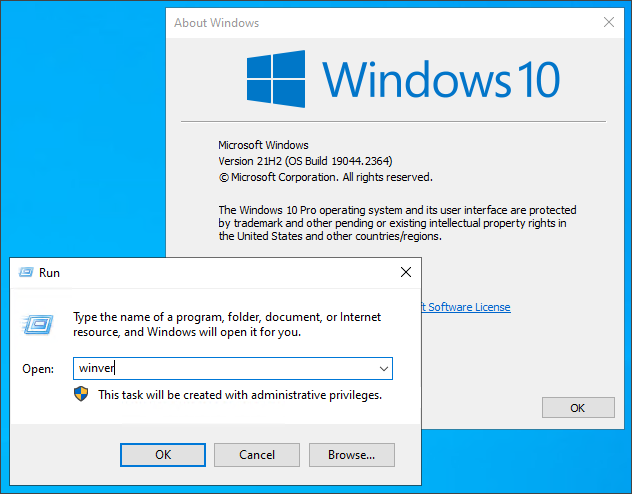Click the About Windows title bar text
632x494 pixels.
pyautogui.click(x=216, y=23)
